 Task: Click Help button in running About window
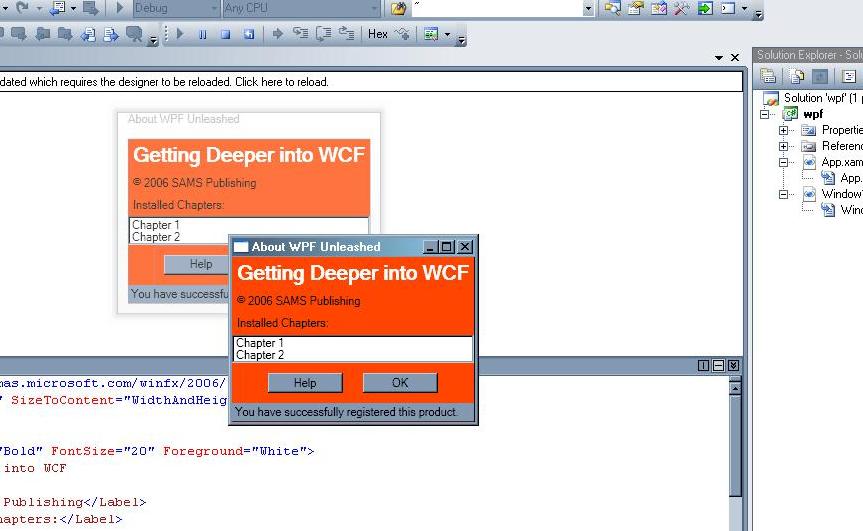[305, 382]
